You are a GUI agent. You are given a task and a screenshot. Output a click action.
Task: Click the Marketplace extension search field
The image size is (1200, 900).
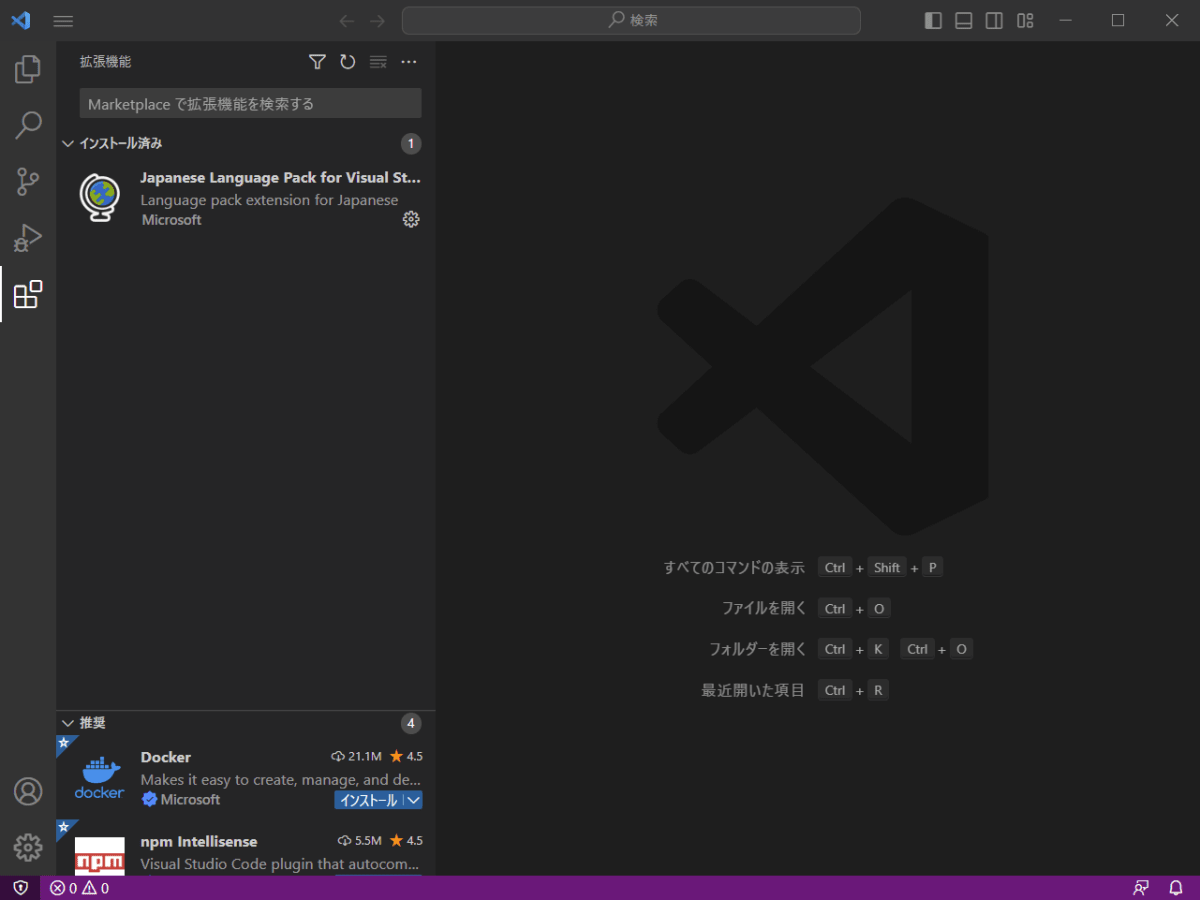click(250, 103)
